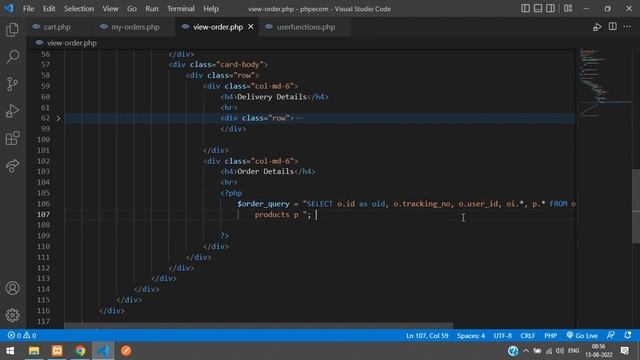Screen dimensions: 640x360
Task: Click the vertical scrollbar of the editor
Action: 636,206
